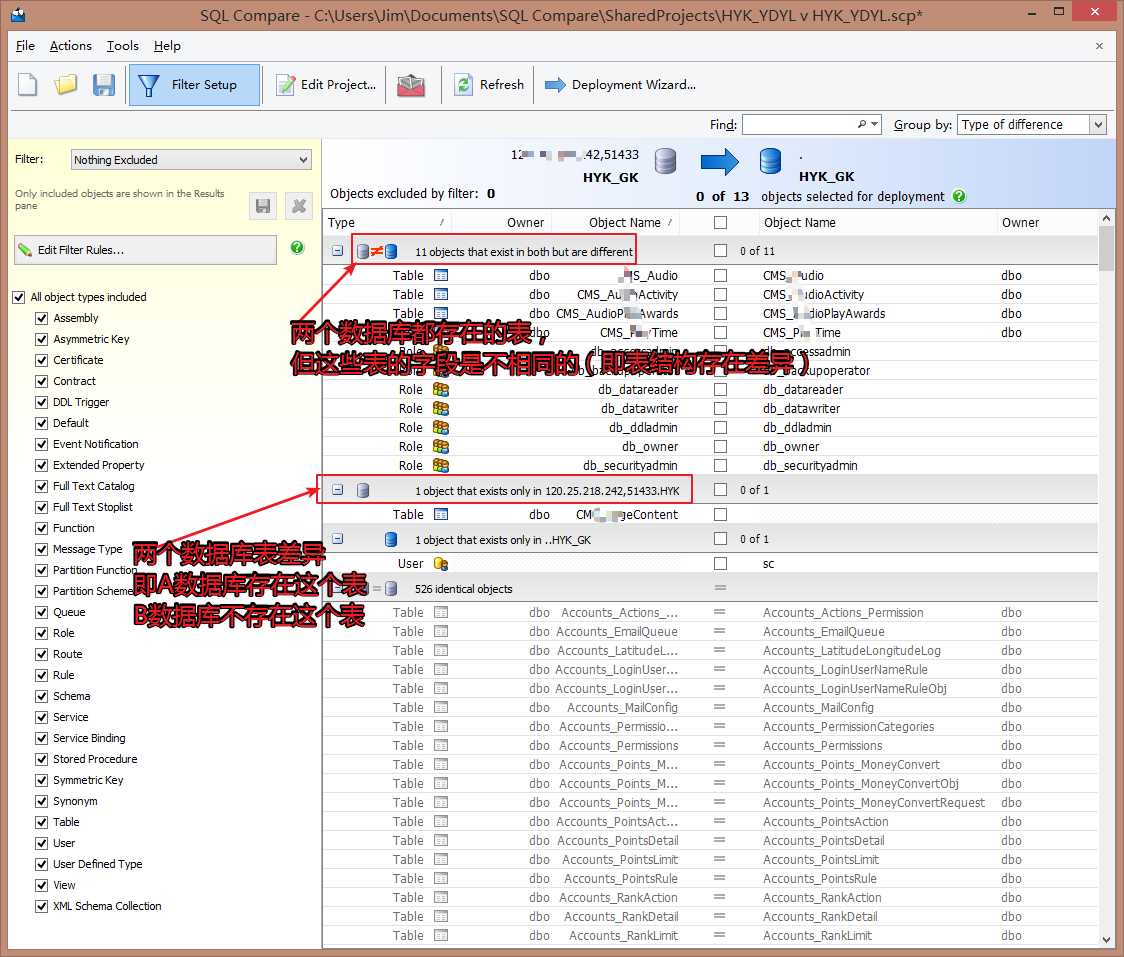This screenshot has height=957, width=1124.
Task: Uncheck the Function object type
Action: (x=42, y=528)
